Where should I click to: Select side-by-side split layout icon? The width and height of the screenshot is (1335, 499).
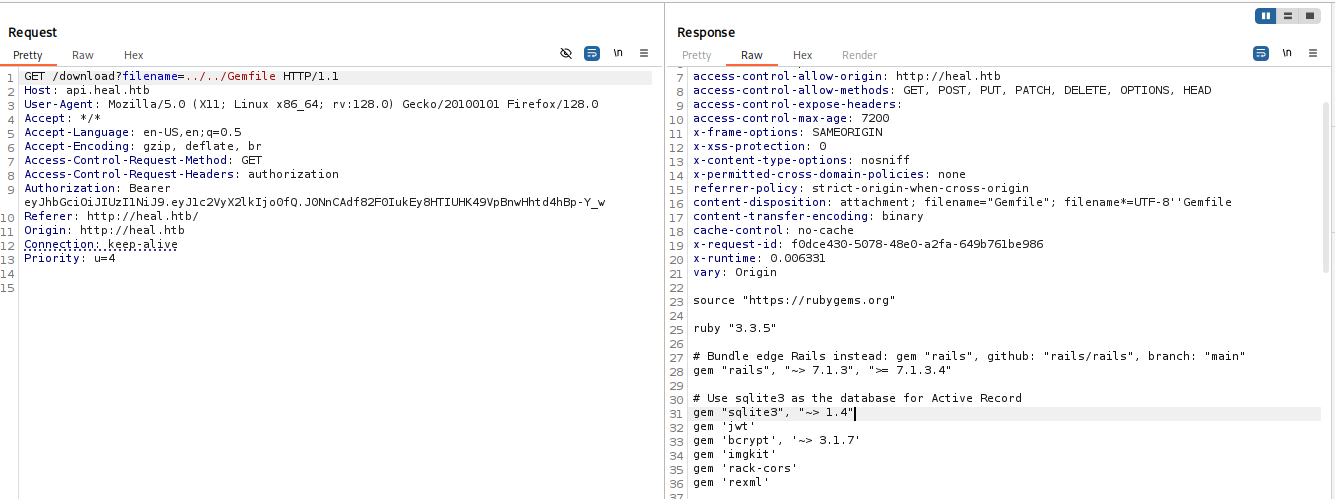(1266, 16)
